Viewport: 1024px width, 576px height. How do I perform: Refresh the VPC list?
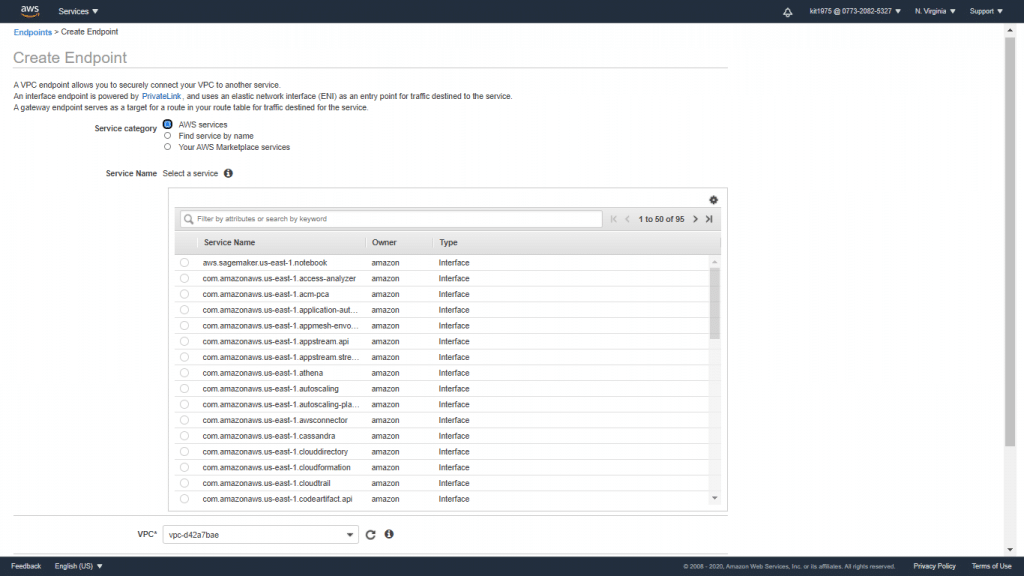coord(370,535)
